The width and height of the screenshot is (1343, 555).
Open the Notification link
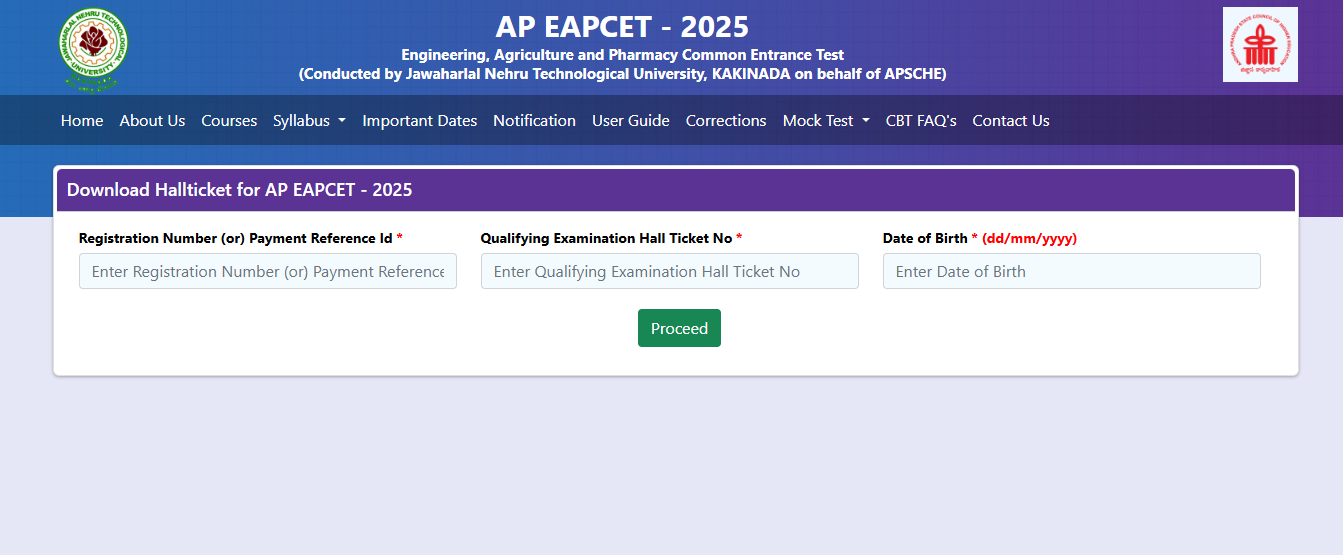(534, 121)
